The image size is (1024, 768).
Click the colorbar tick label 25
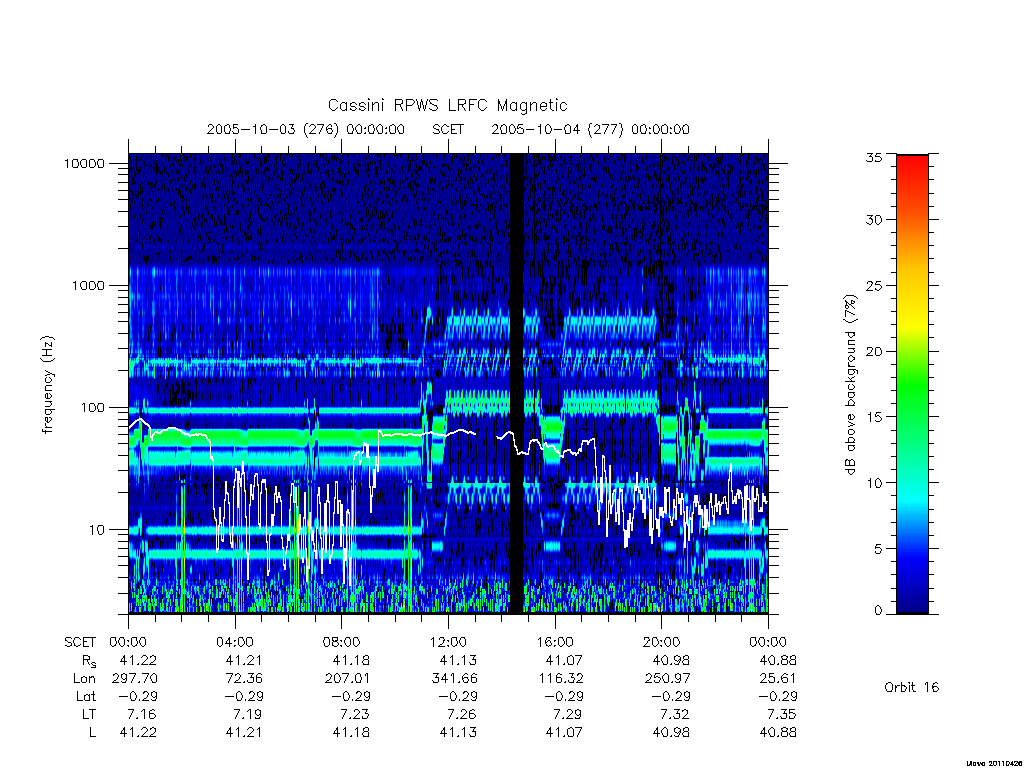pyautogui.click(x=874, y=285)
